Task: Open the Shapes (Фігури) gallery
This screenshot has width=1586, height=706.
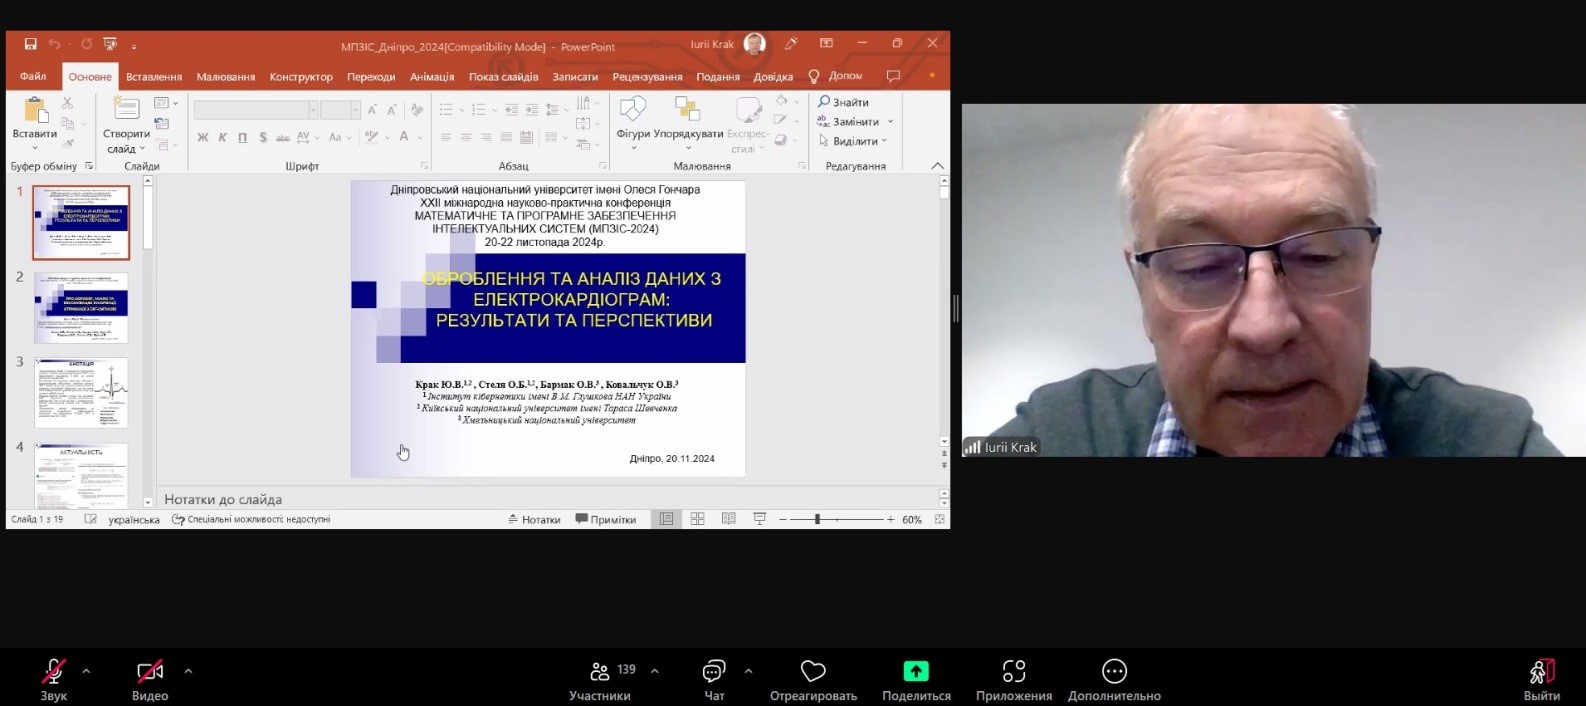Action: coord(632,110)
